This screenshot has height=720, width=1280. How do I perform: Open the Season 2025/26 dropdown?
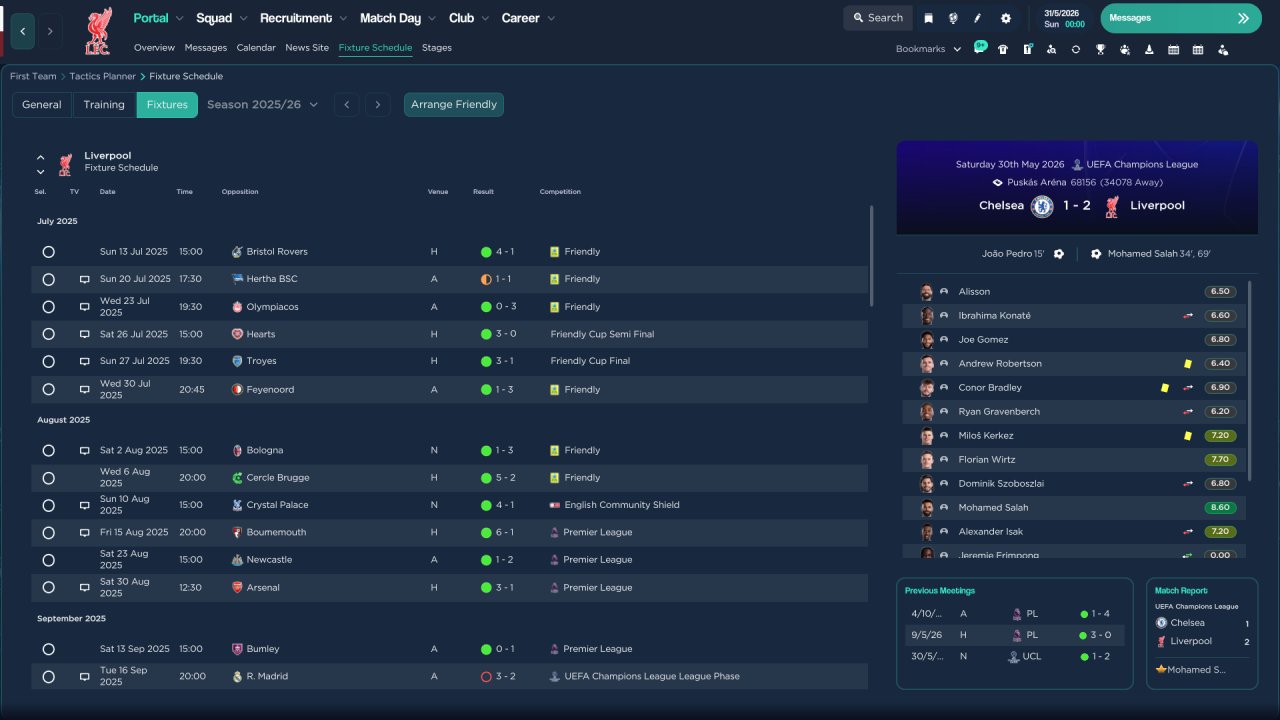click(x=262, y=105)
